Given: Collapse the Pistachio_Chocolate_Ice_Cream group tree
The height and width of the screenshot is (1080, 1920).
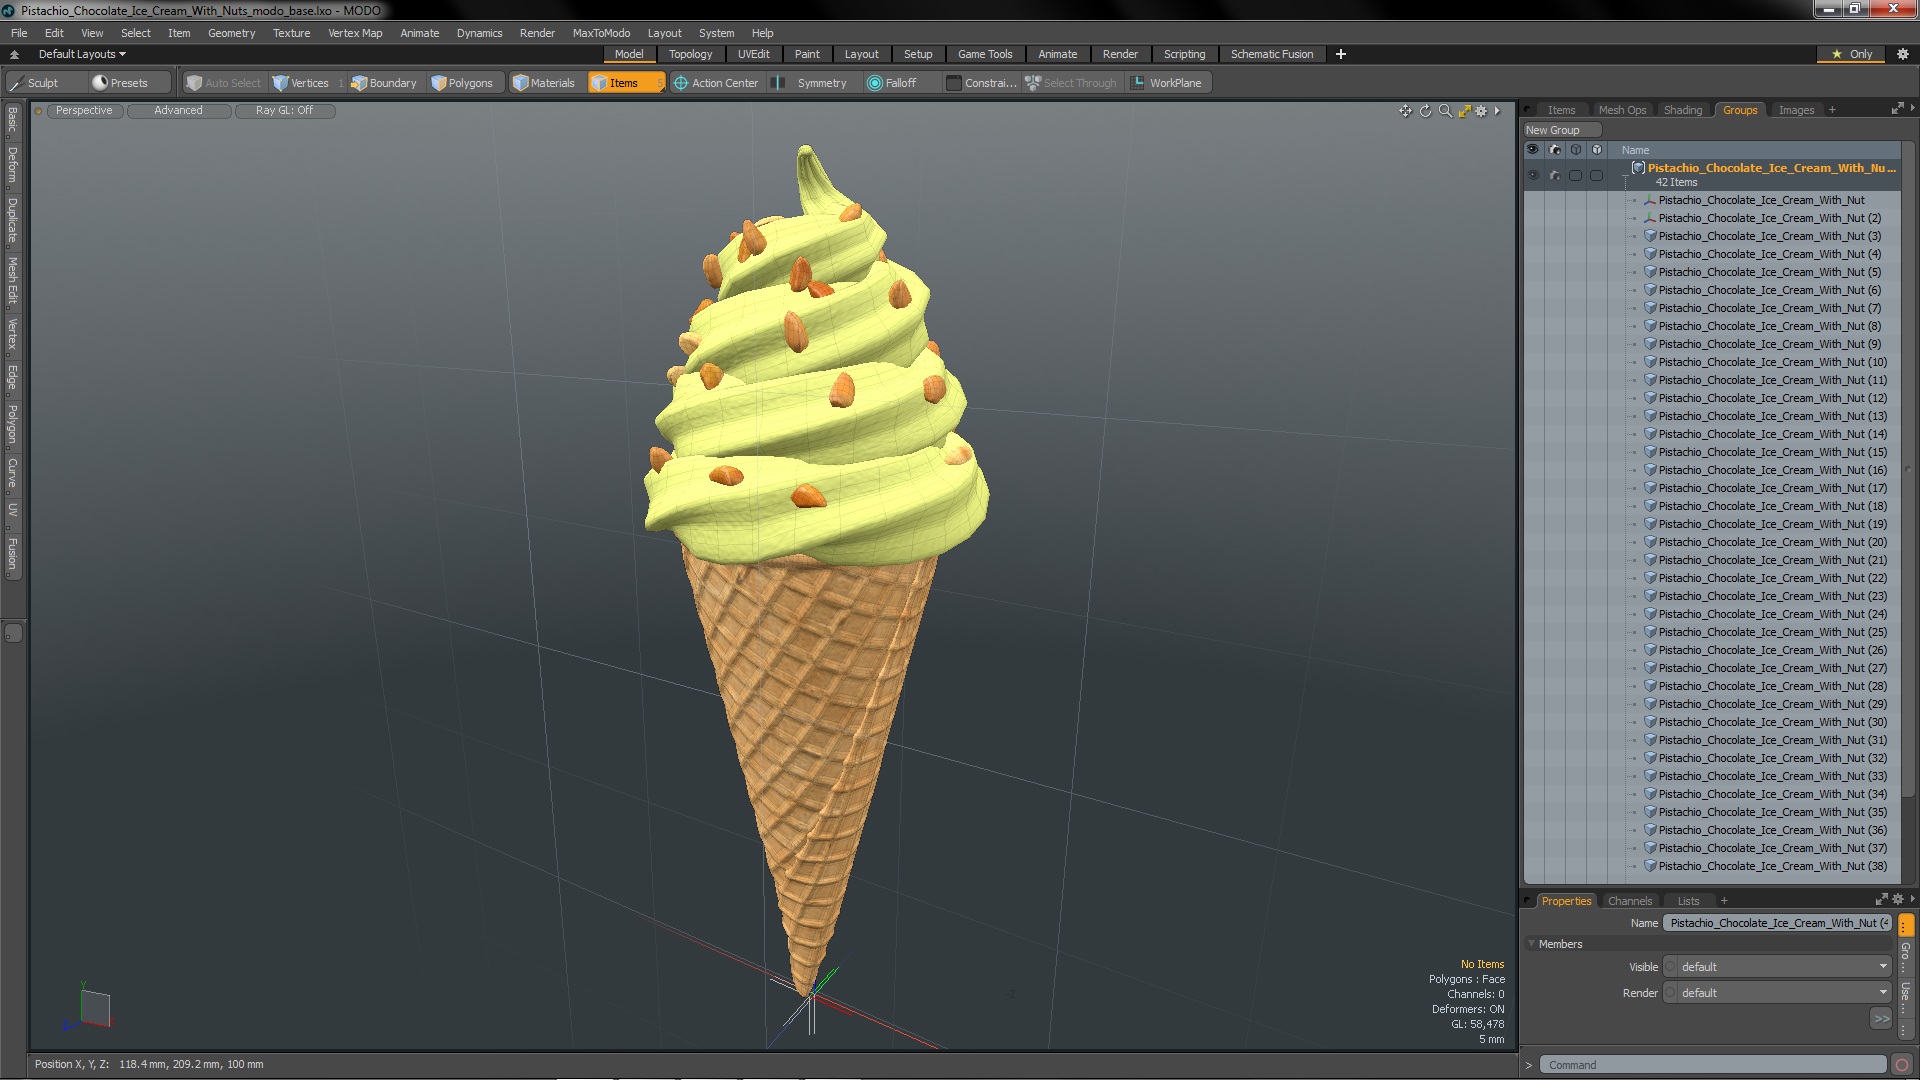Looking at the screenshot, I should [1625, 175].
